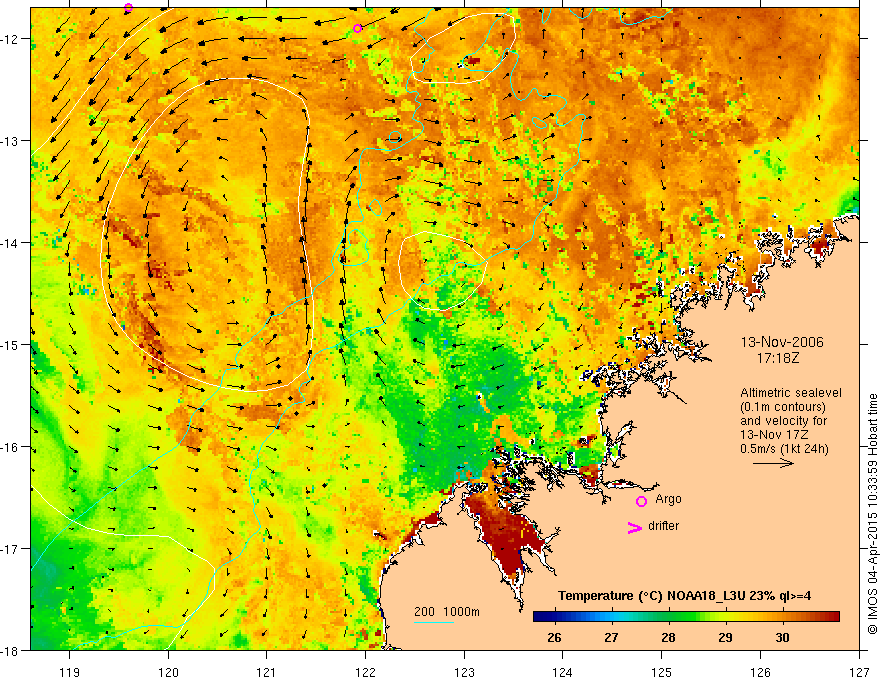The width and height of the screenshot is (880, 680).
Task: Click the magenta drifter arrowhead legend symbol
Action: 634,527
